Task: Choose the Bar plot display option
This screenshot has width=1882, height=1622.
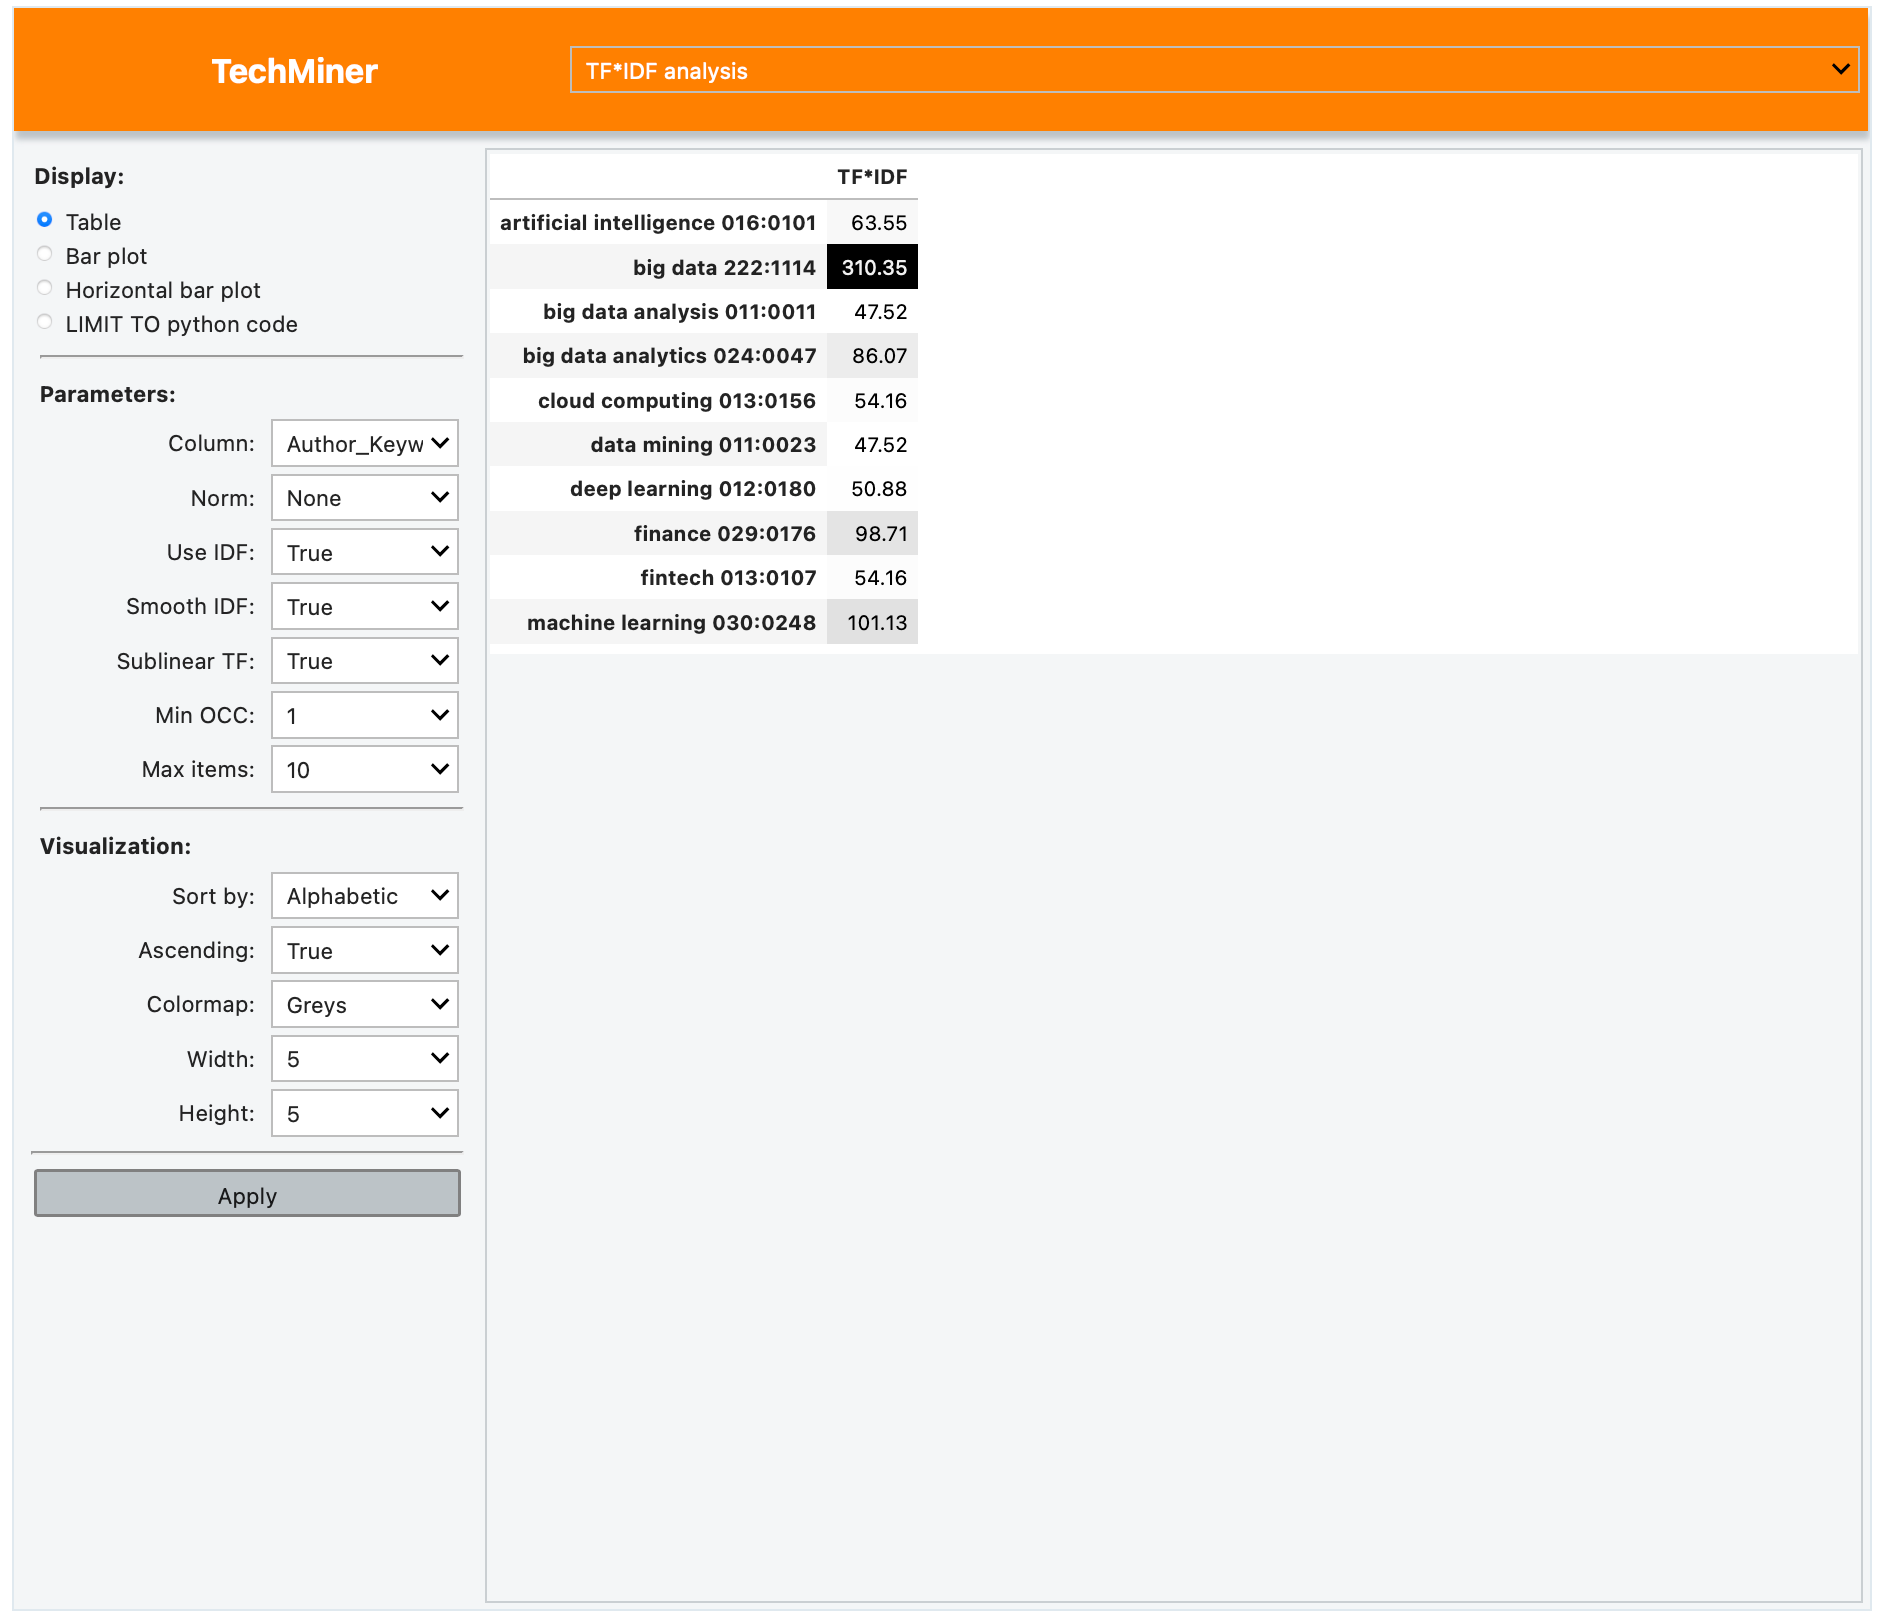Action: tap(45, 254)
